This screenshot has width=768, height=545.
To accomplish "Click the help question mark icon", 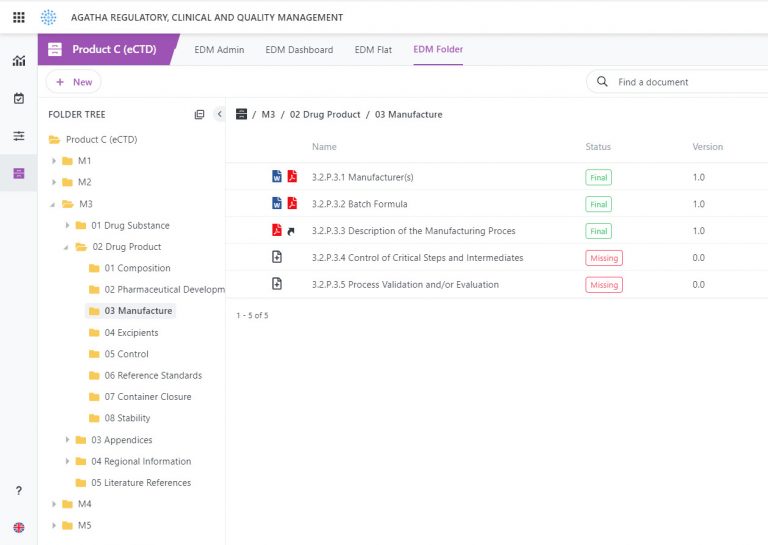I will (x=18, y=490).
